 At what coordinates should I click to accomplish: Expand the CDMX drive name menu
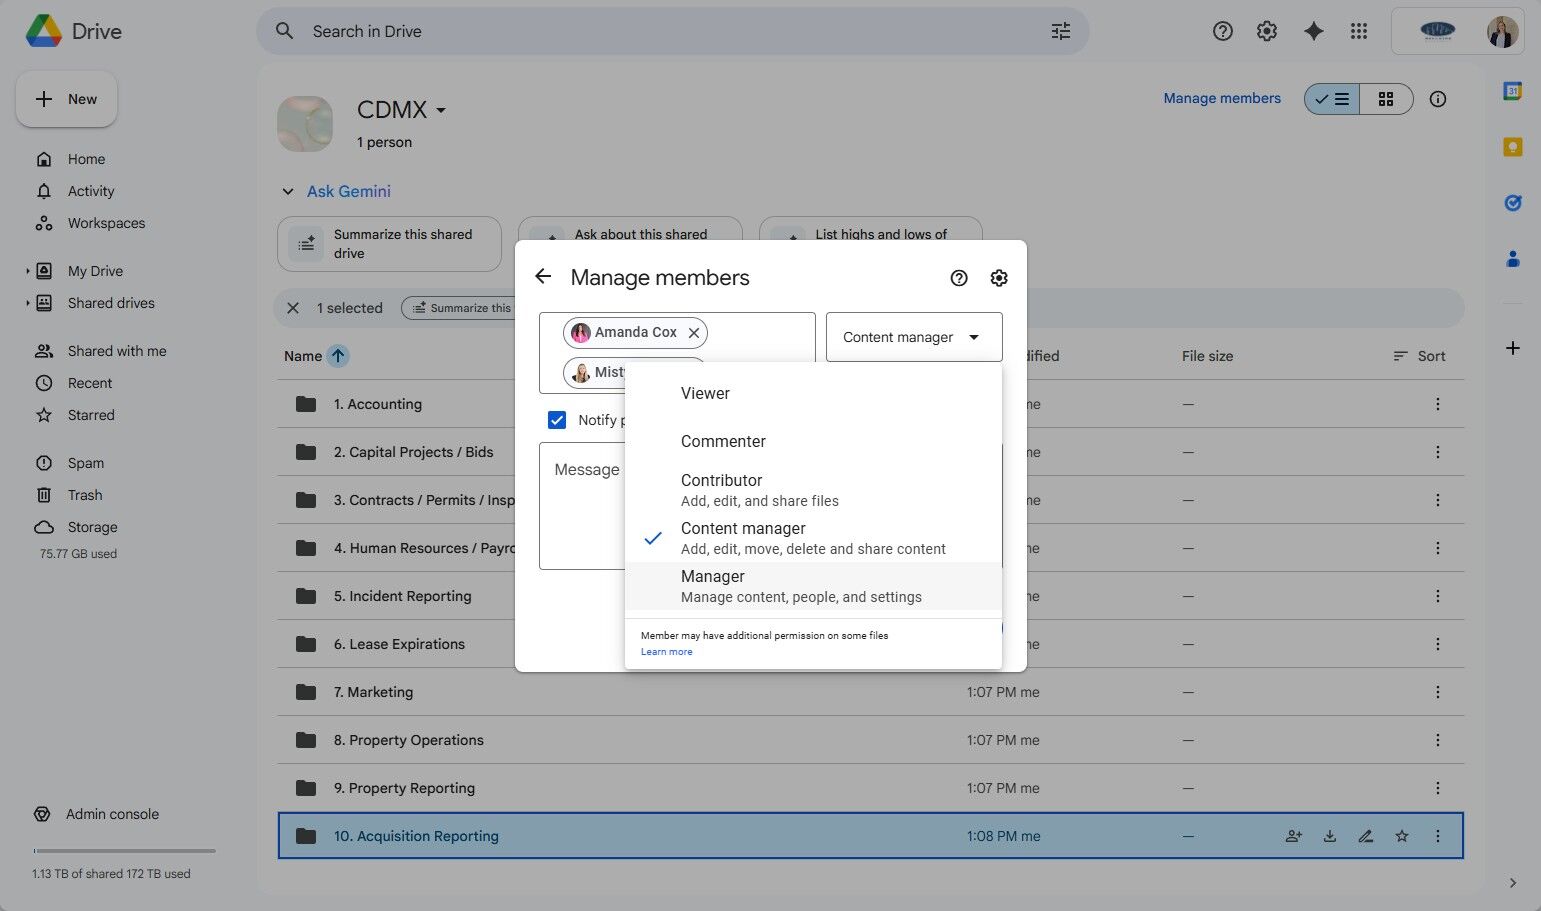441,110
